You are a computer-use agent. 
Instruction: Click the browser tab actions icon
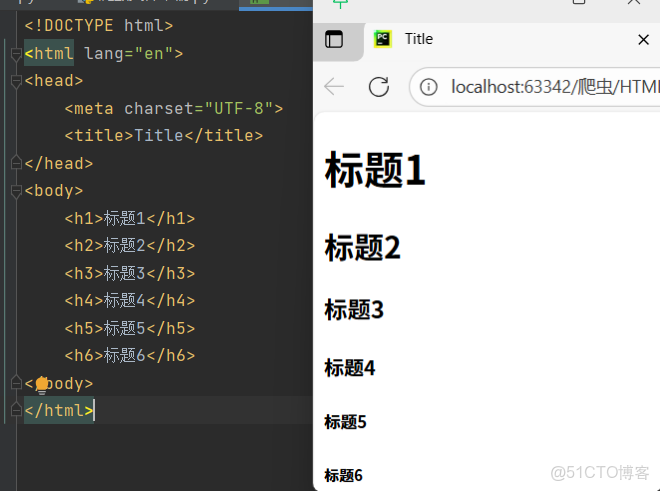334,40
